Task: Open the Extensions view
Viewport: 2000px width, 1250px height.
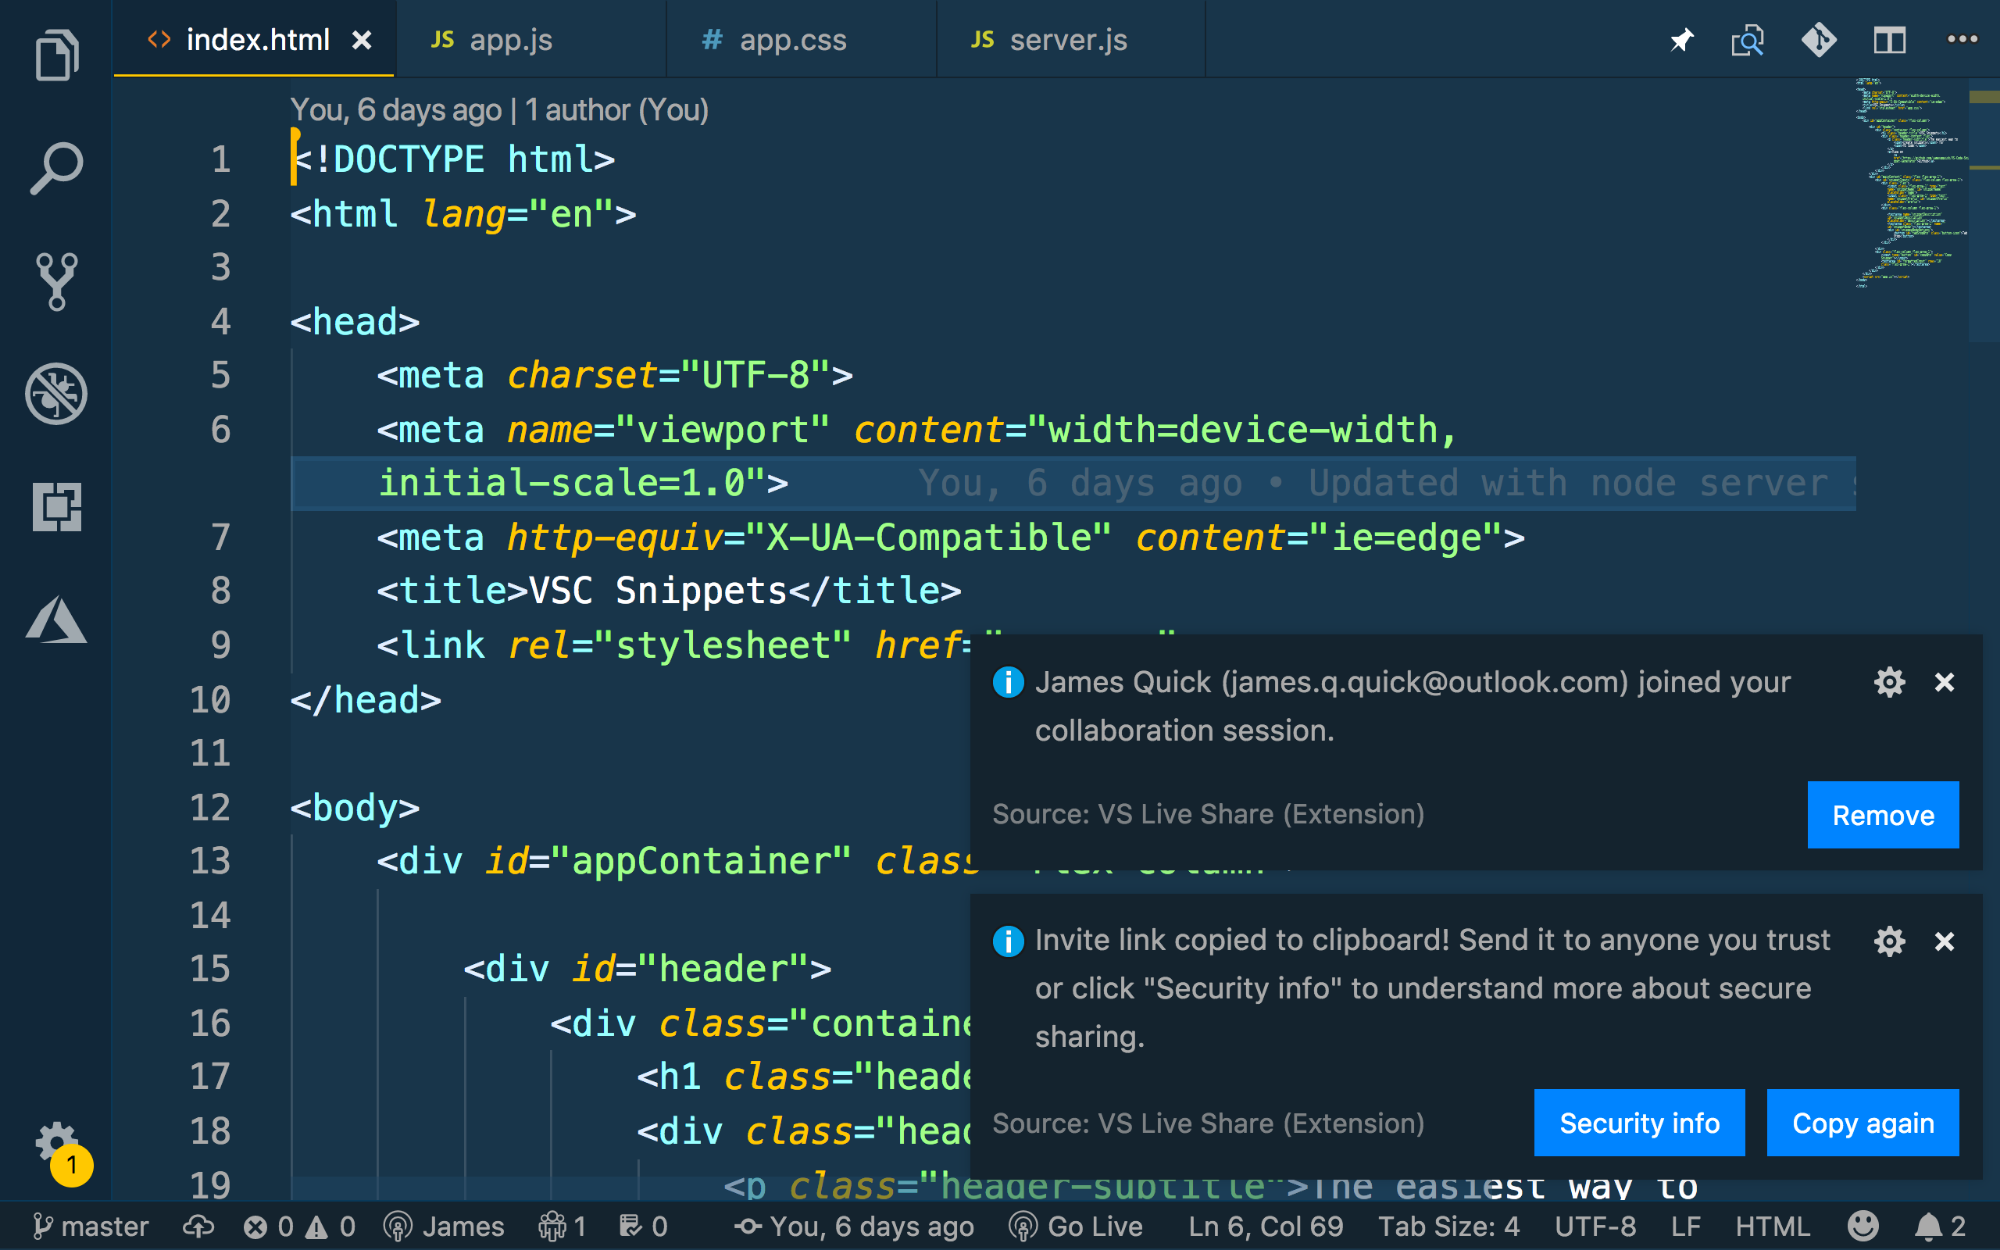Action: coord(57,508)
